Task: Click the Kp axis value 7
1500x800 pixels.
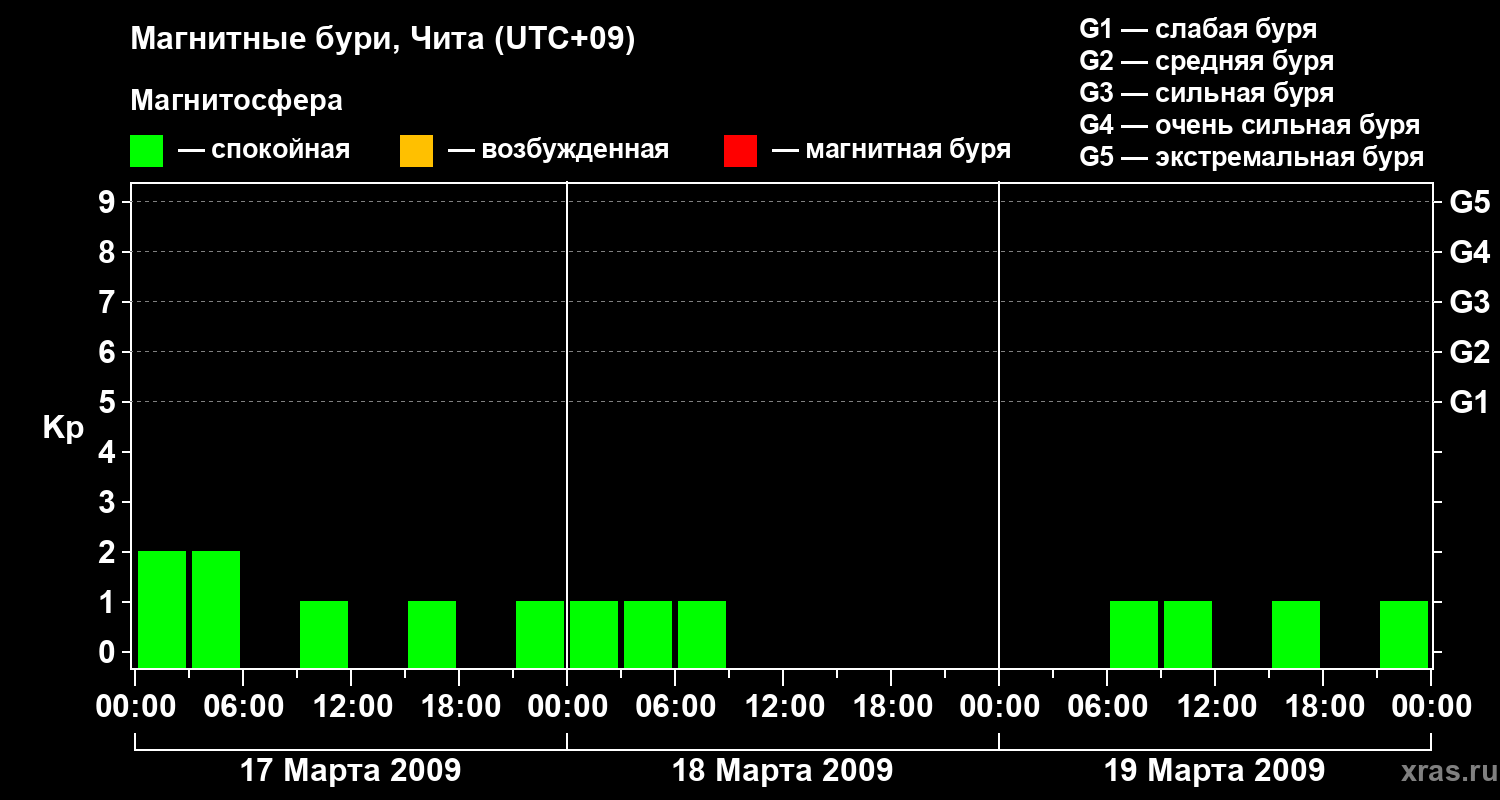Action: click(109, 303)
